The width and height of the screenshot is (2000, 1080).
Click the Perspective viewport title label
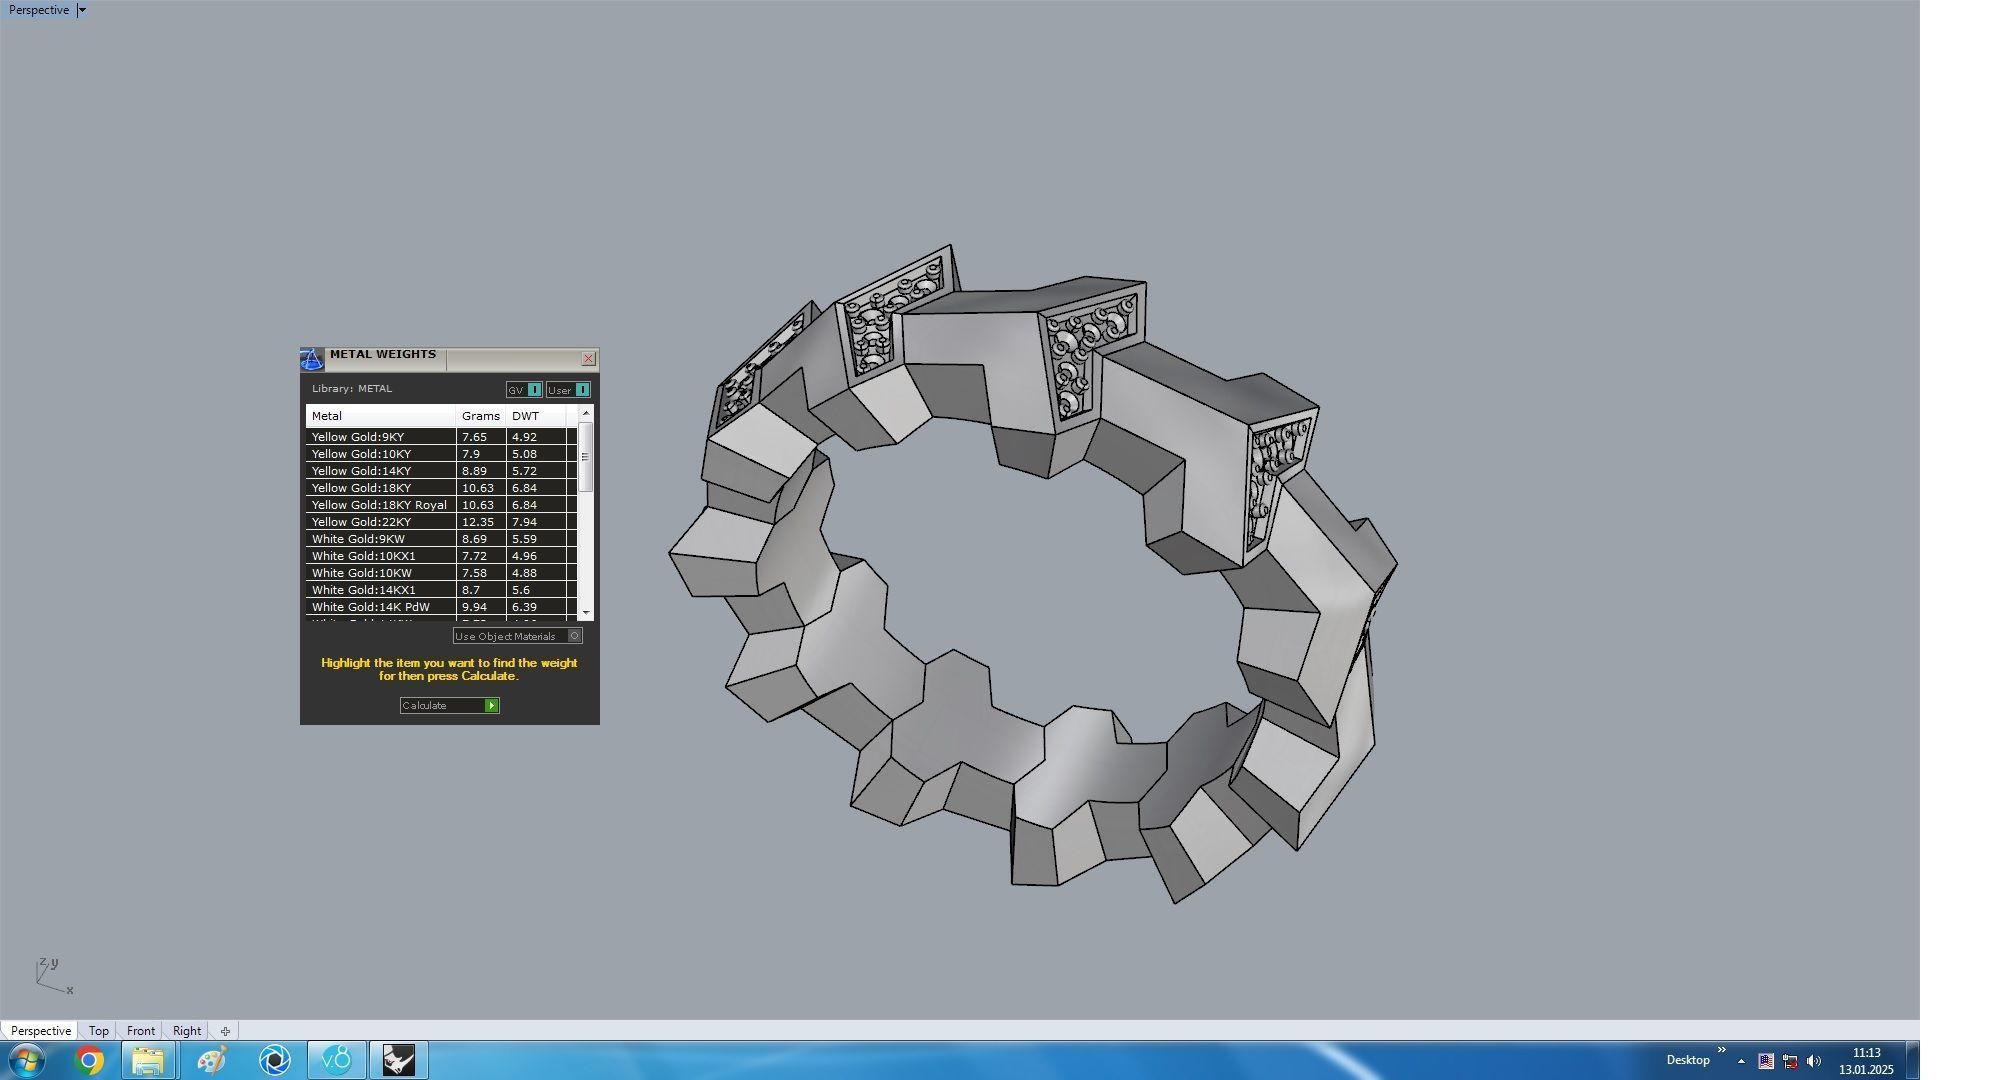click(x=39, y=10)
